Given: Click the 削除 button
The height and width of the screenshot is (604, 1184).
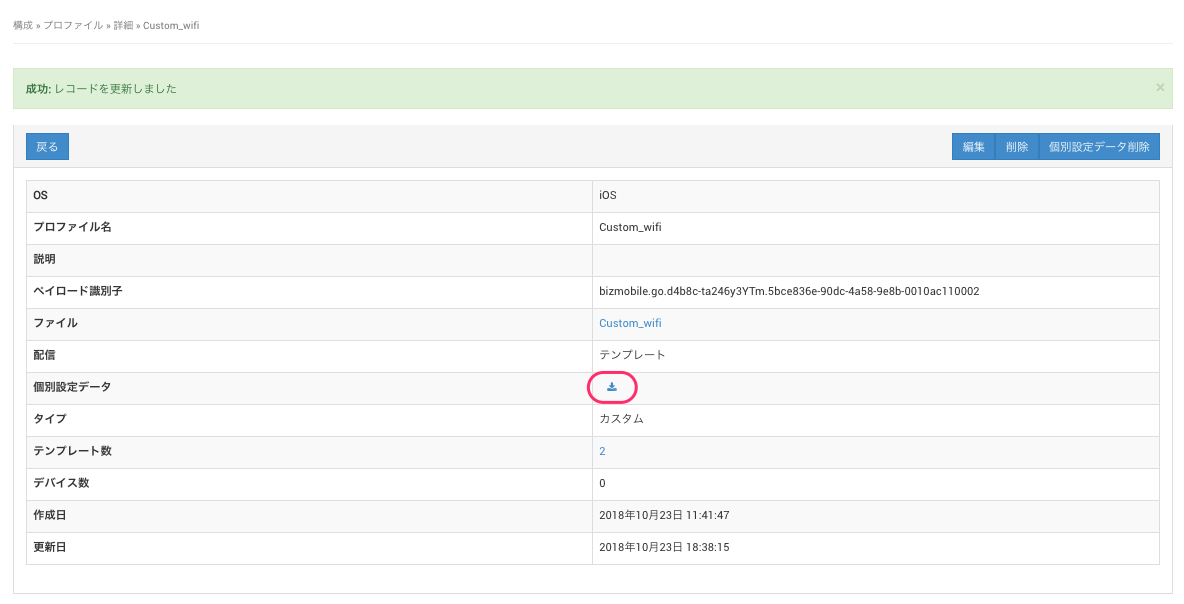Looking at the screenshot, I should pos(1017,147).
